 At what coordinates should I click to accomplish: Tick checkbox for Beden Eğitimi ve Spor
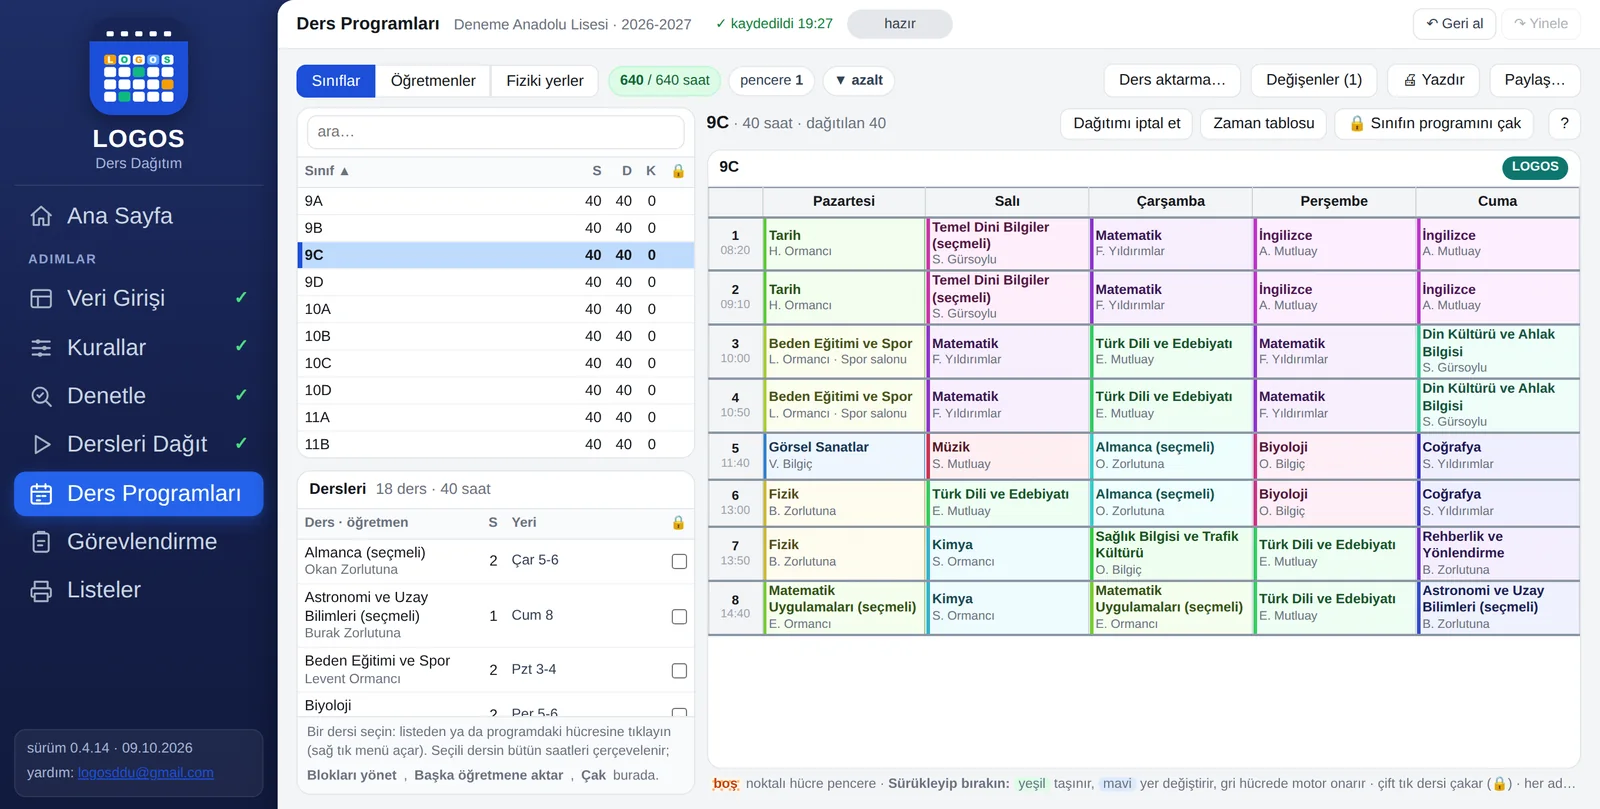679,671
